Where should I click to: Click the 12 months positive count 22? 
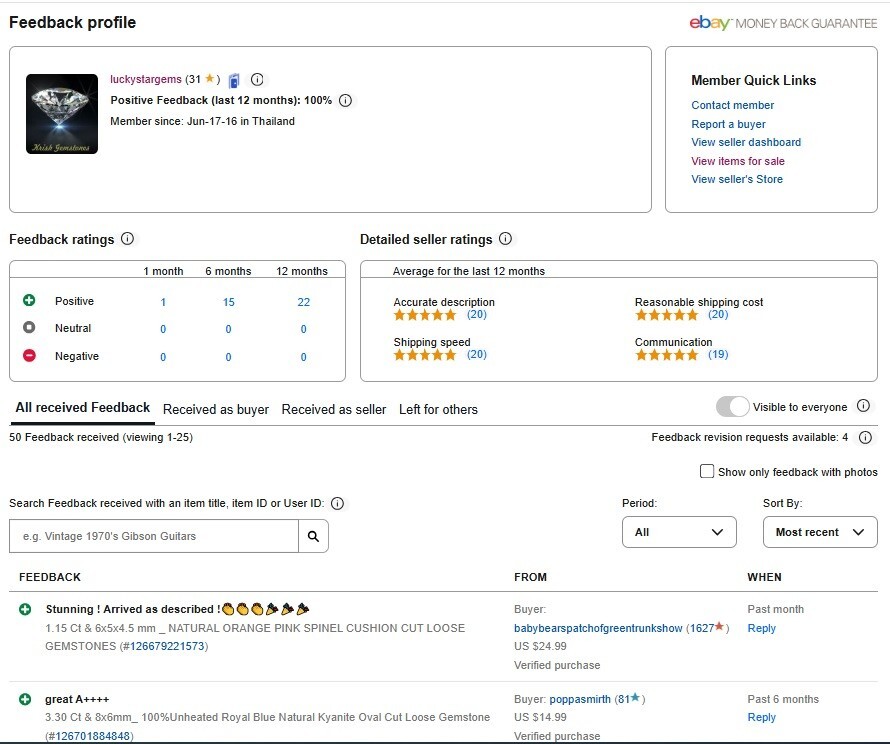pos(303,302)
